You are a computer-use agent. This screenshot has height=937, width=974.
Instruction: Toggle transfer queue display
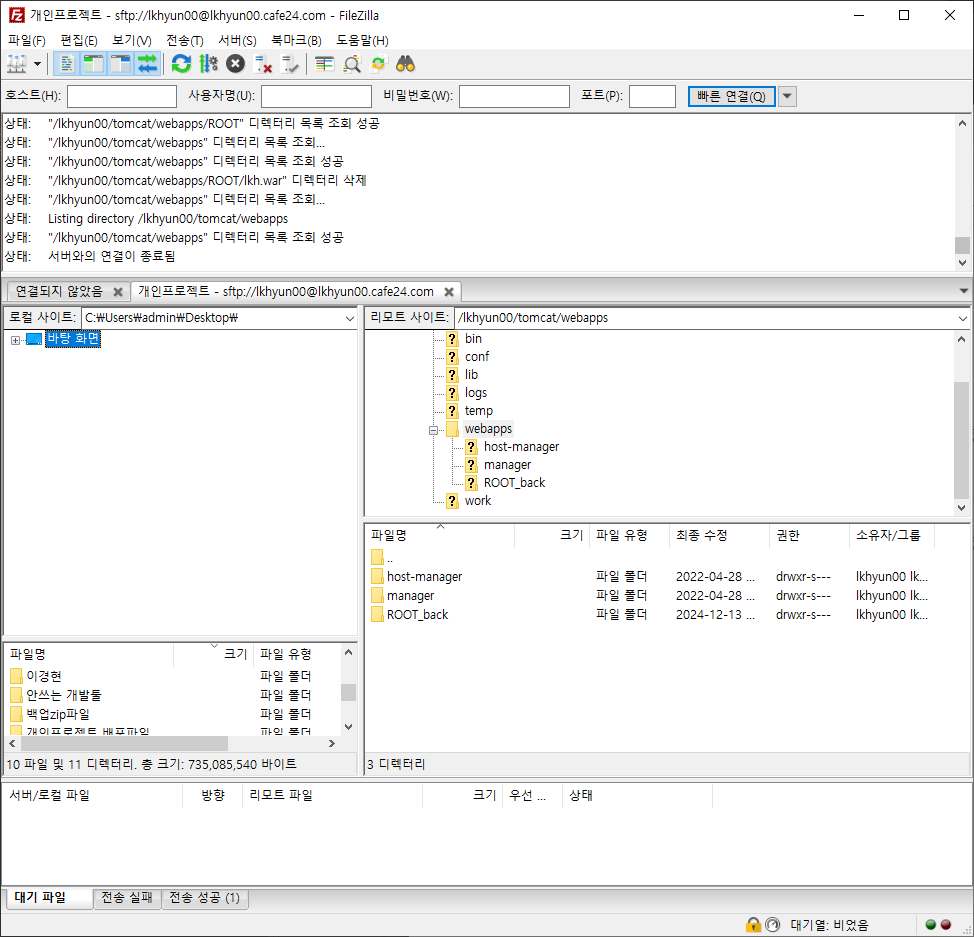(x=147, y=64)
